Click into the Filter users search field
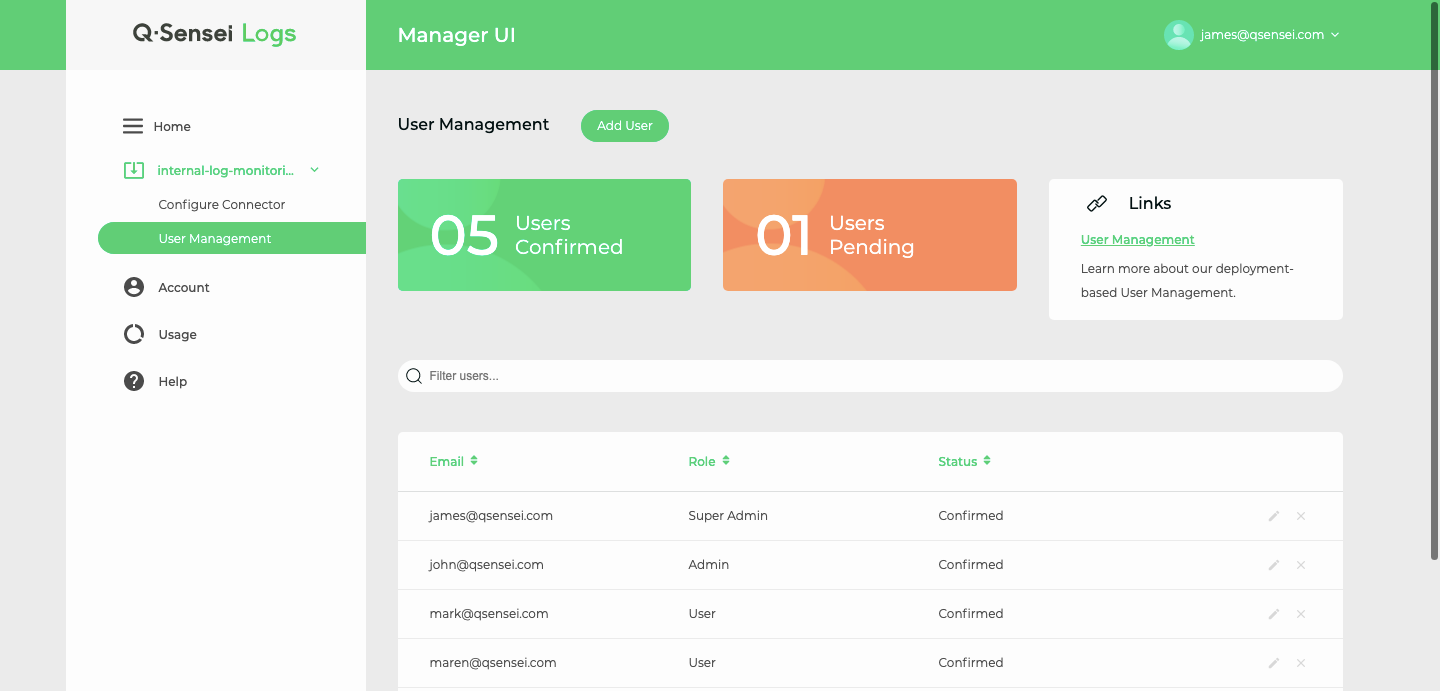The height and width of the screenshot is (691, 1440). pos(870,376)
